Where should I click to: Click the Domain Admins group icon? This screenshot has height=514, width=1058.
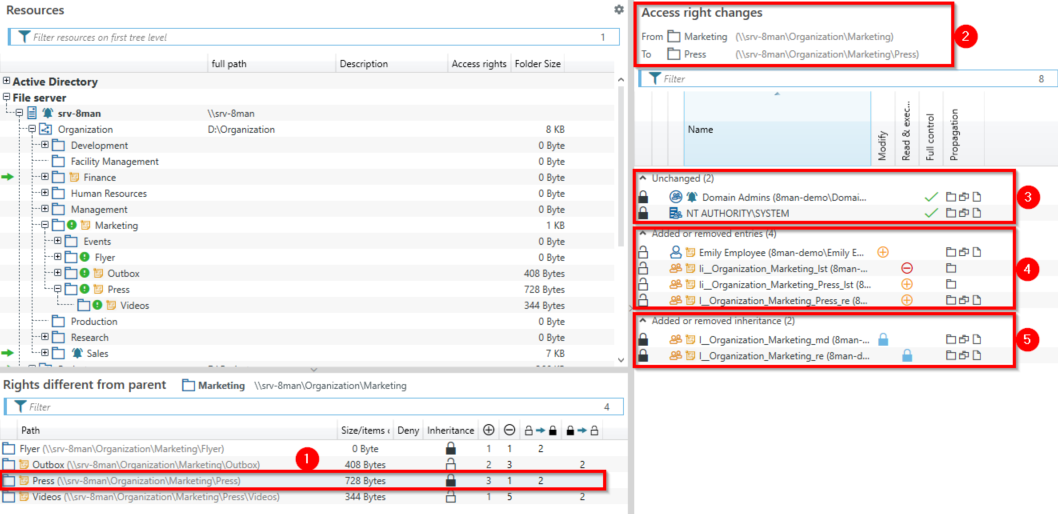(x=675, y=197)
